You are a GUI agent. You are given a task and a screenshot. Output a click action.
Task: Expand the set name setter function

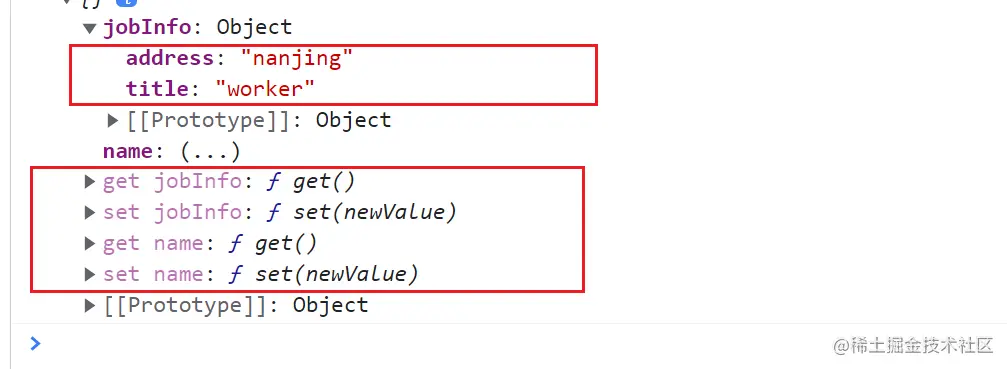click(x=90, y=274)
